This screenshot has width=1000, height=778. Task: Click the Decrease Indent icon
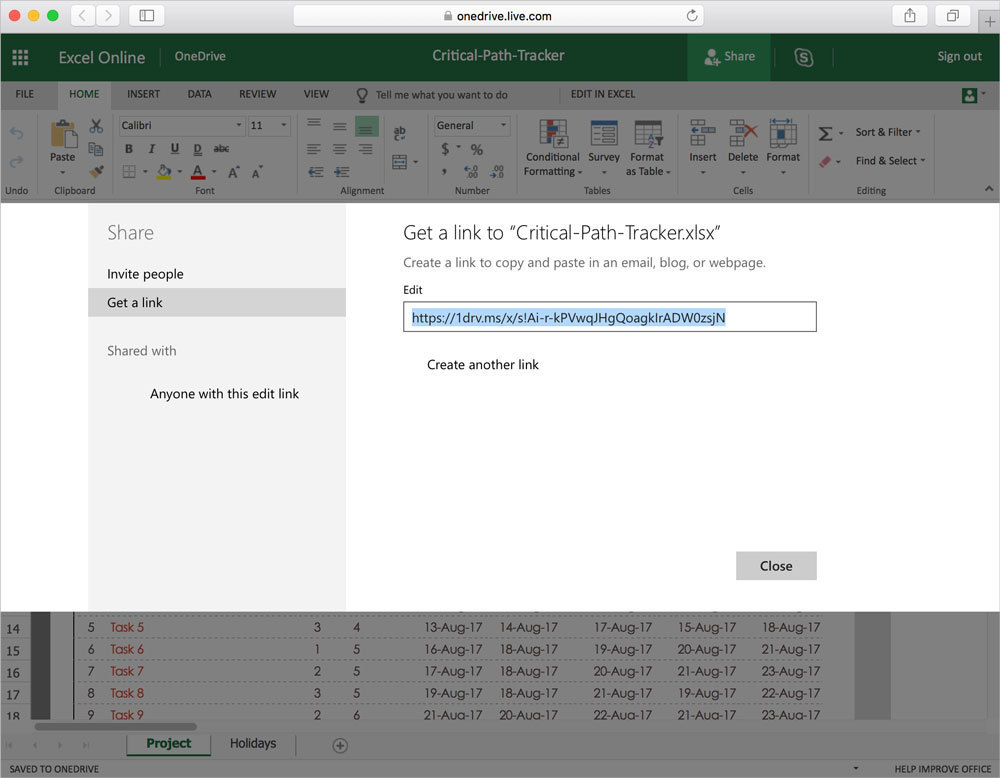(x=316, y=172)
